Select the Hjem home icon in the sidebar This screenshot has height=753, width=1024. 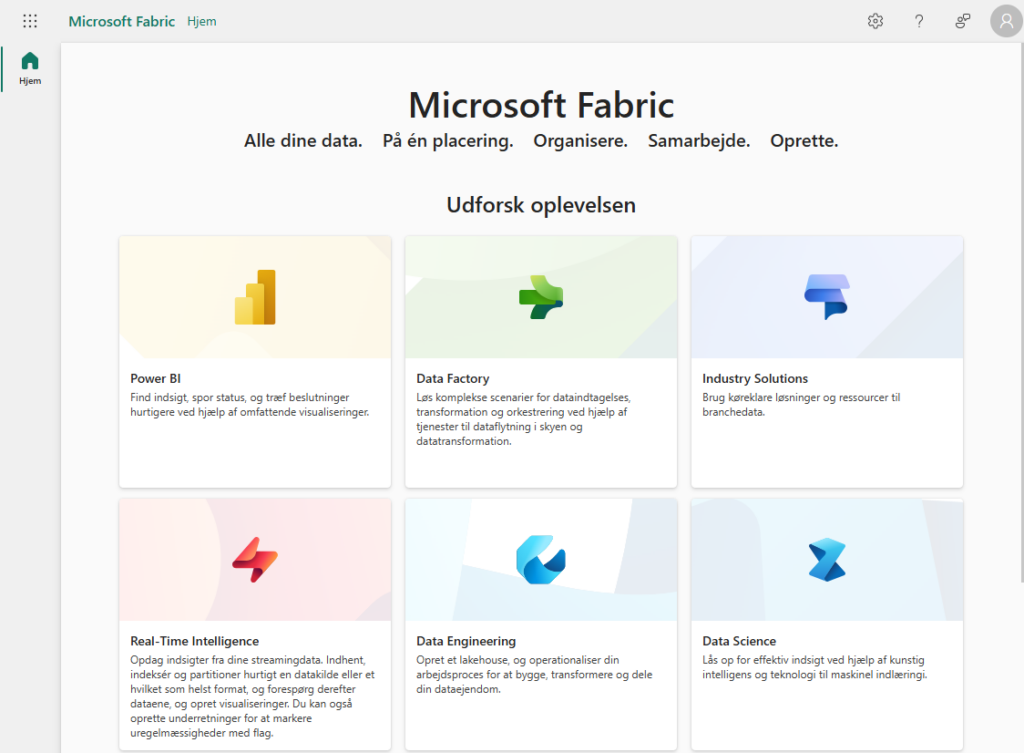tap(30, 68)
